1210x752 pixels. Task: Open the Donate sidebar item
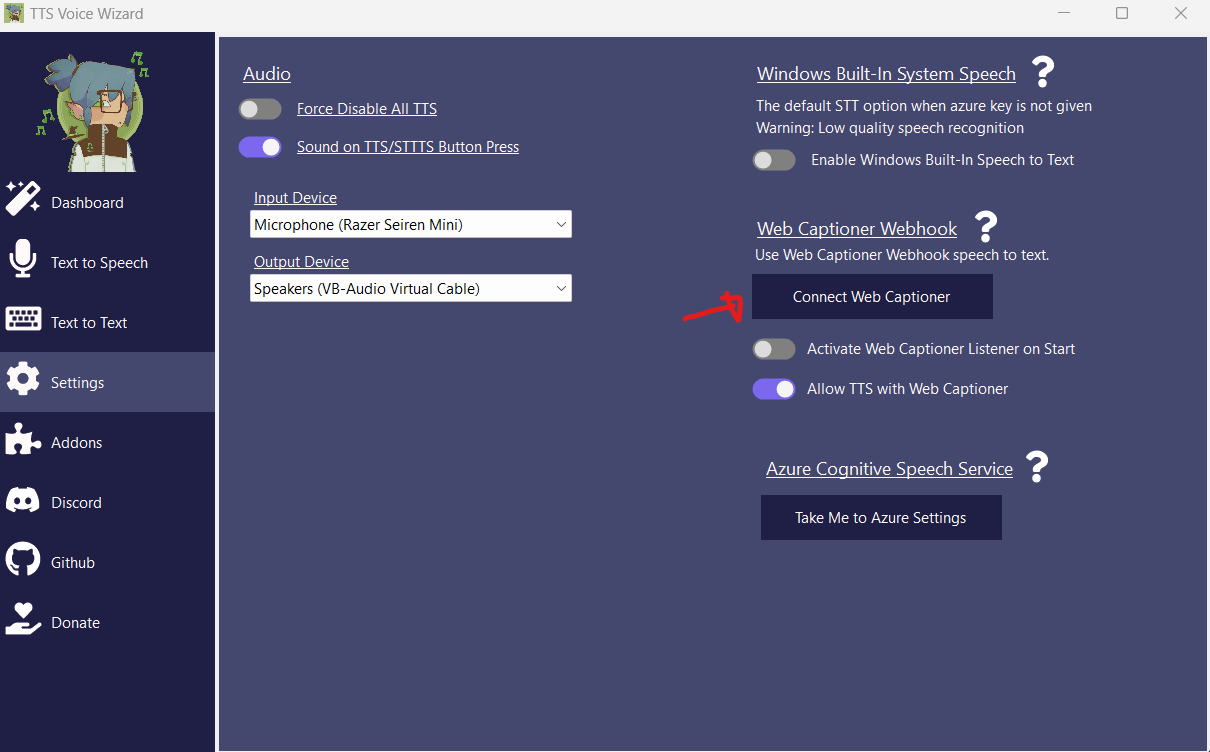(x=107, y=622)
